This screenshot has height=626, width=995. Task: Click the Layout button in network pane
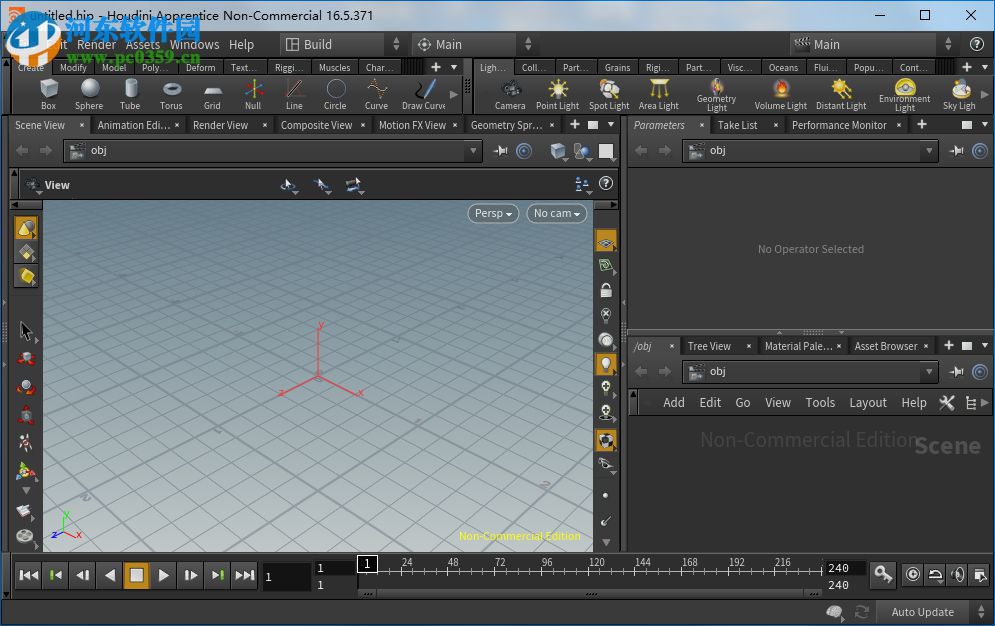(868, 402)
